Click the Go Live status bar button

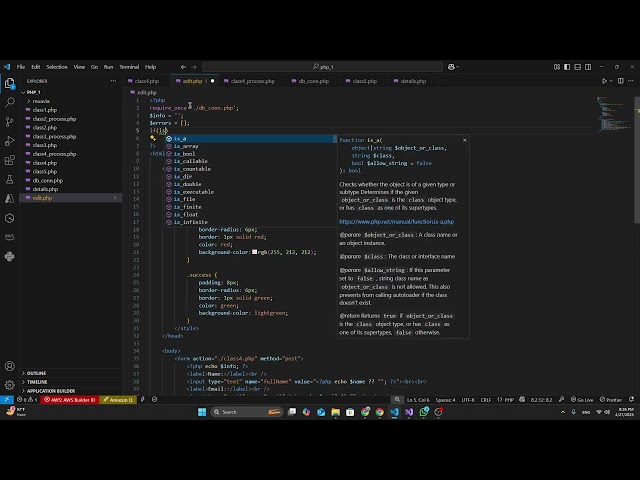(585, 399)
